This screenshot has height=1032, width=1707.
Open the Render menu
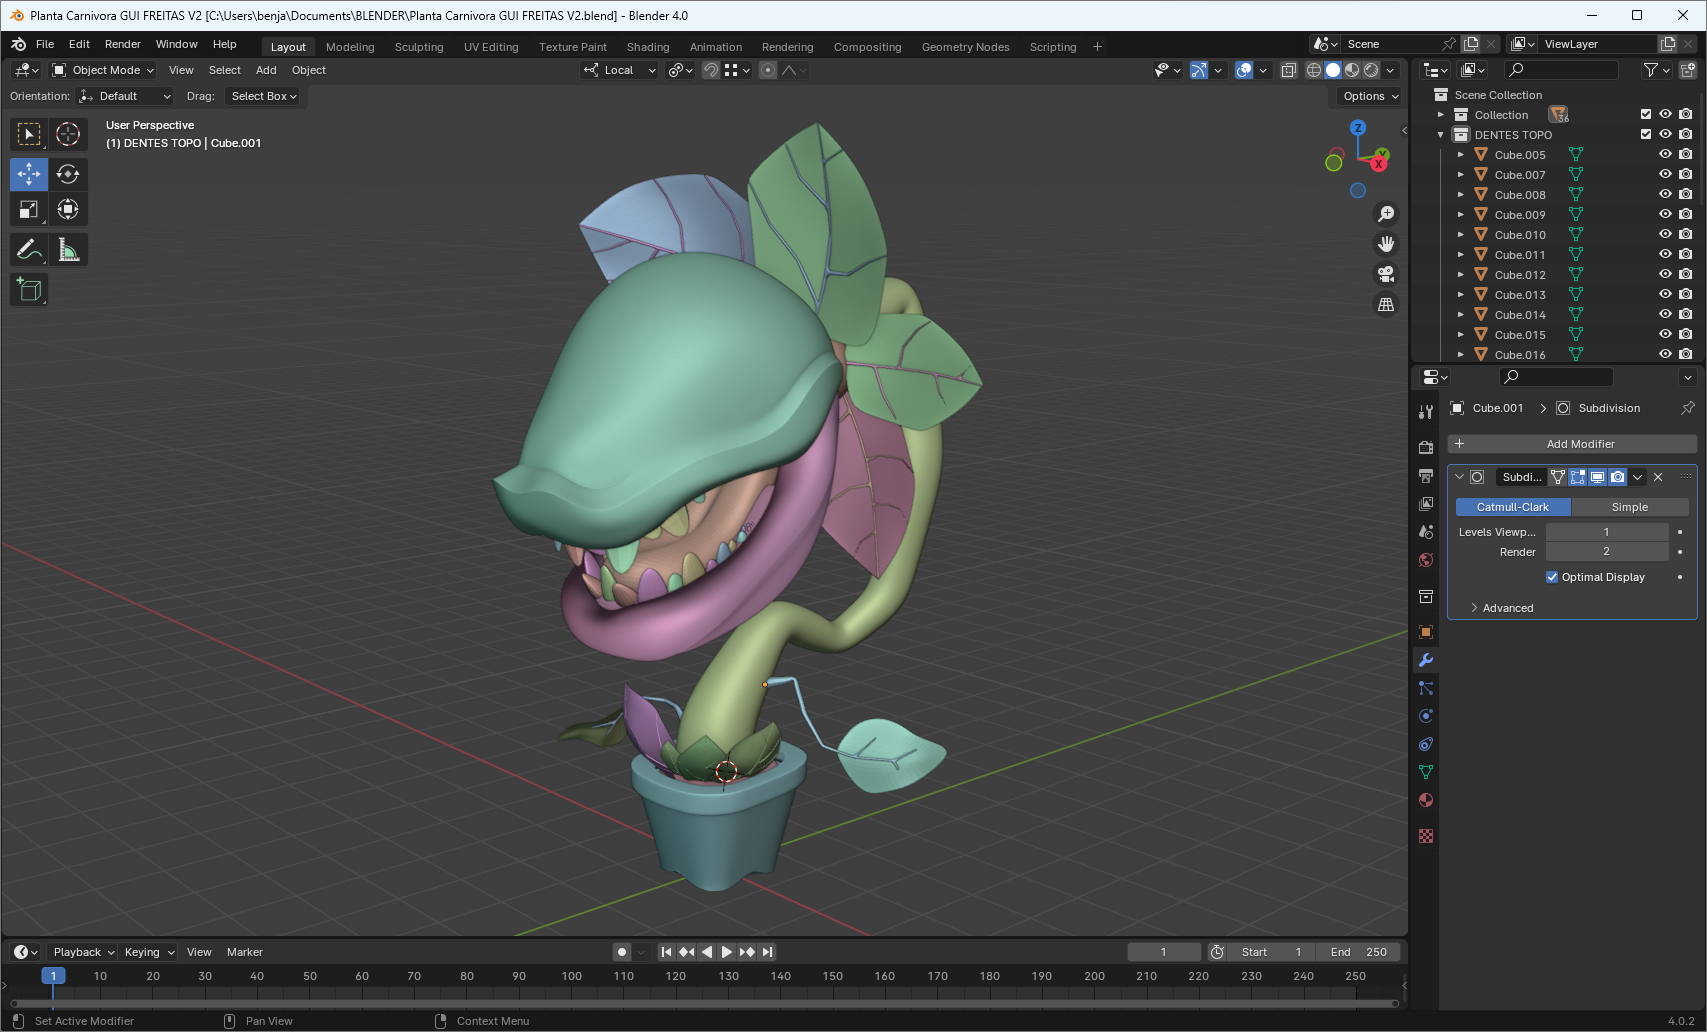[122, 44]
